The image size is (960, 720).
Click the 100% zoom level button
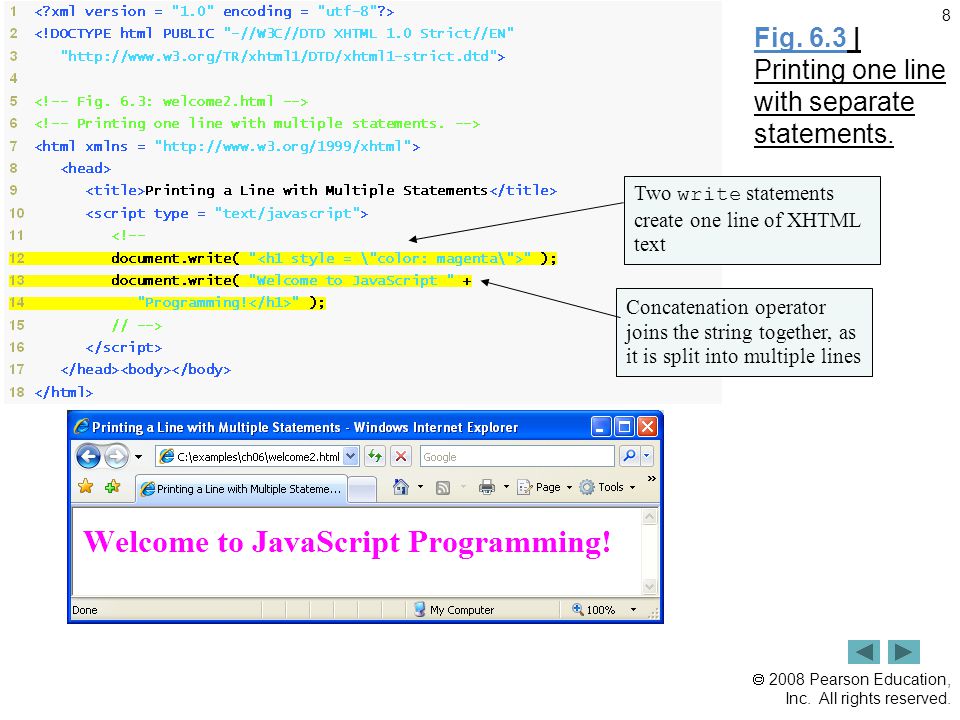click(593, 610)
